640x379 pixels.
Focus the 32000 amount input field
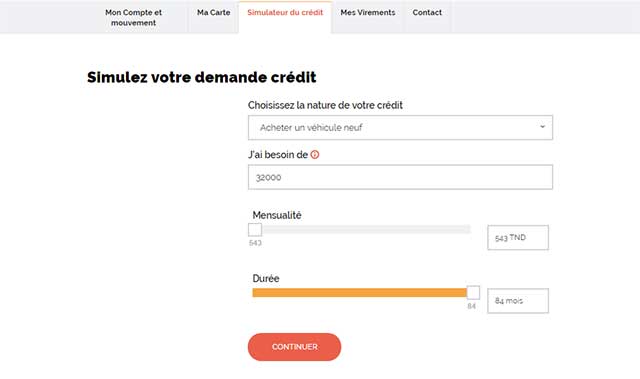pos(400,177)
